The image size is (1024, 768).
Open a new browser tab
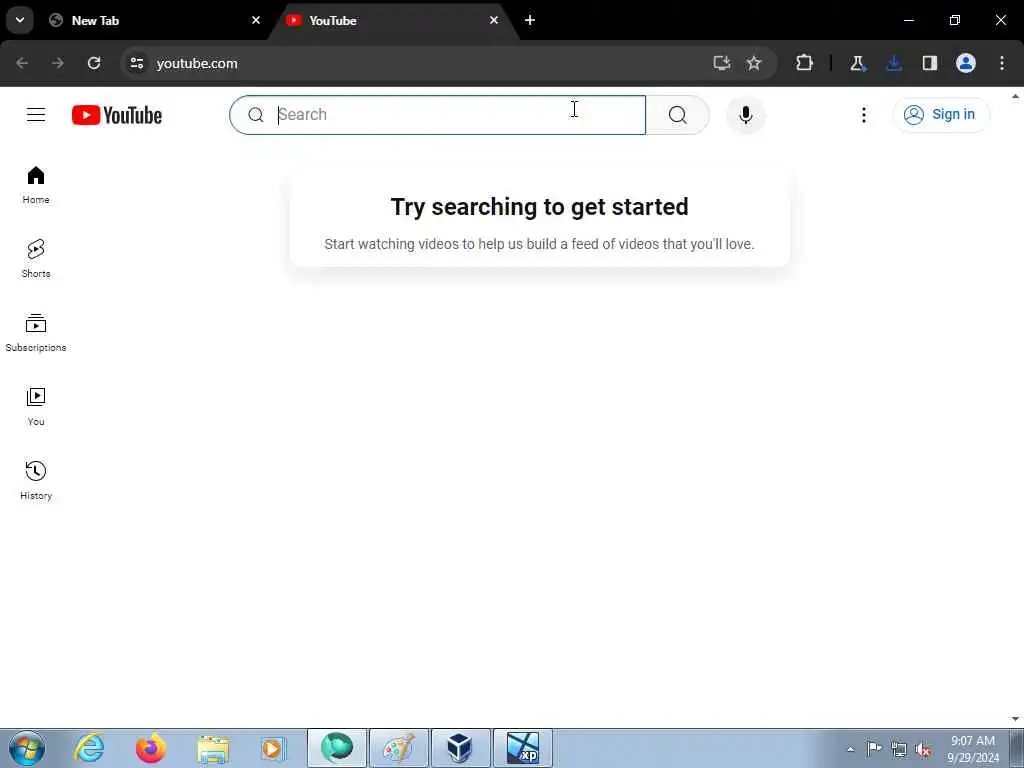530,20
